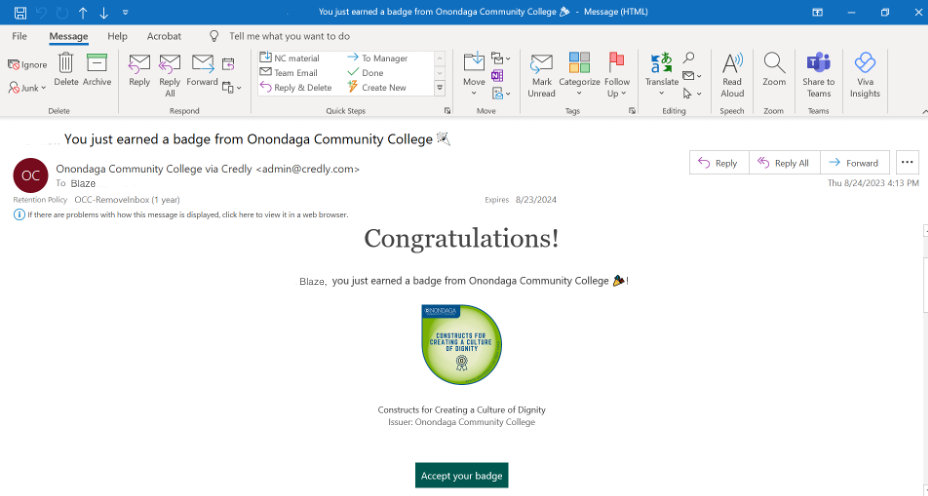Click the ribbon Forward button
The width and height of the screenshot is (928, 496).
point(202,70)
